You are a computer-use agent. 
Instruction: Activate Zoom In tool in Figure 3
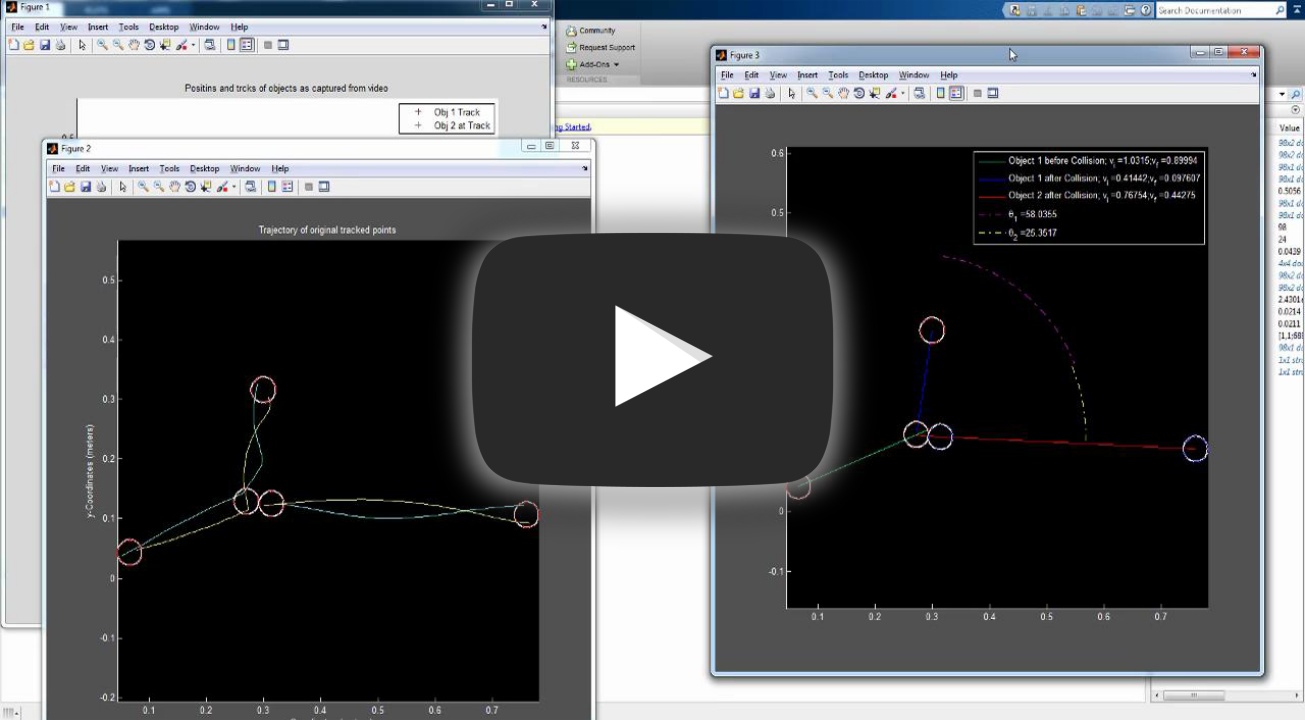coord(812,93)
